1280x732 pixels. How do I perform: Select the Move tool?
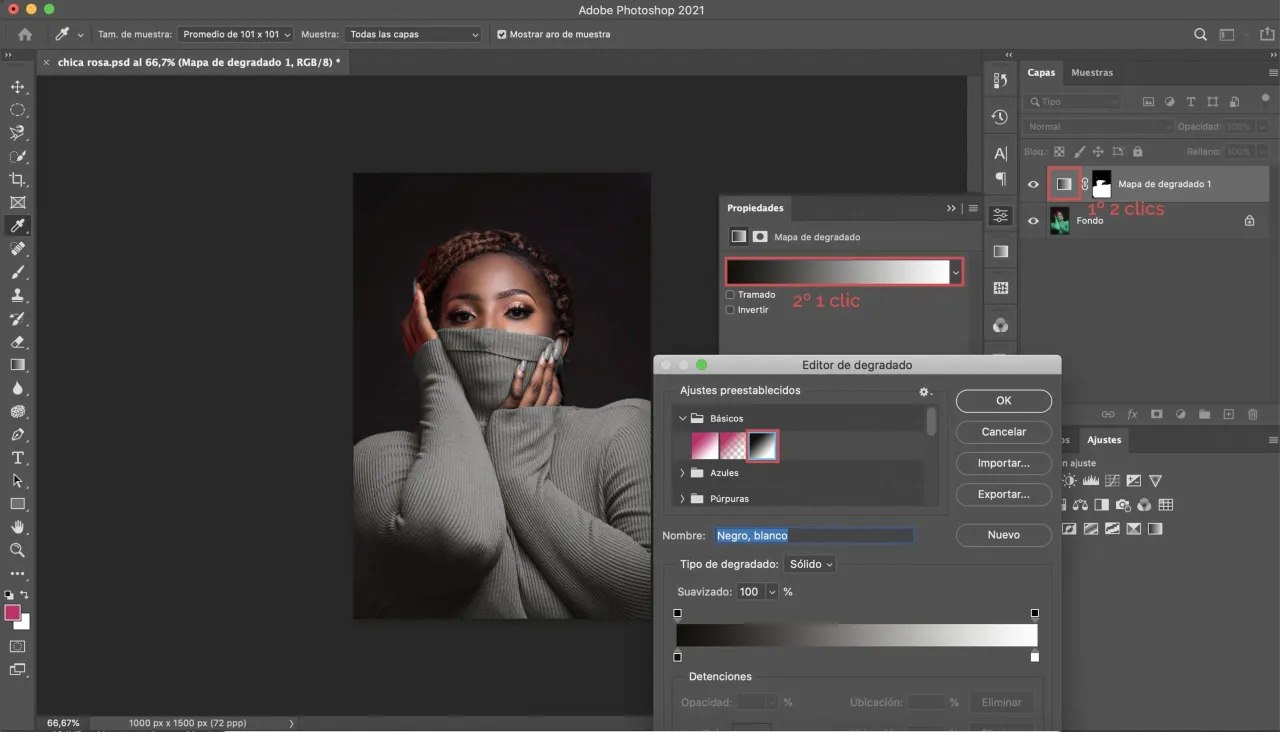pyautogui.click(x=17, y=87)
